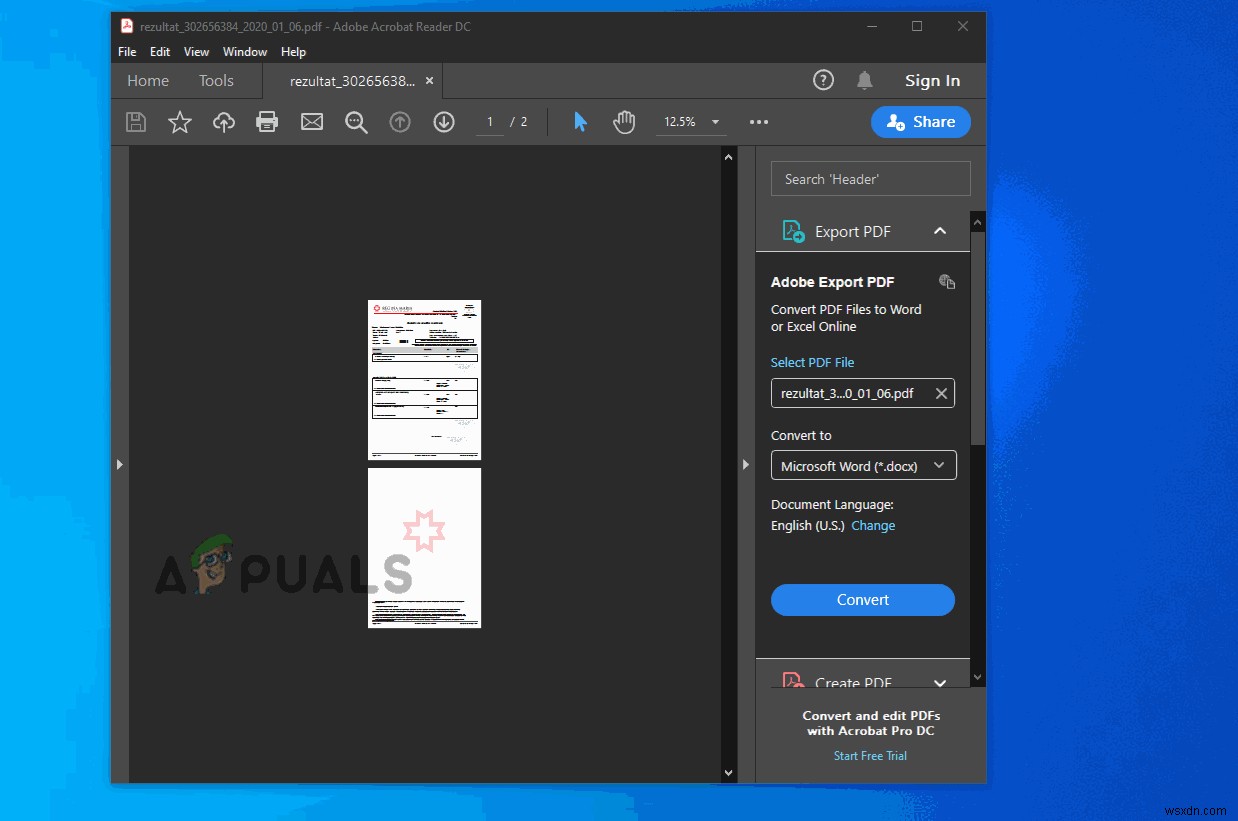Add document to favorites
The height and width of the screenshot is (821, 1238).
pyautogui.click(x=179, y=121)
